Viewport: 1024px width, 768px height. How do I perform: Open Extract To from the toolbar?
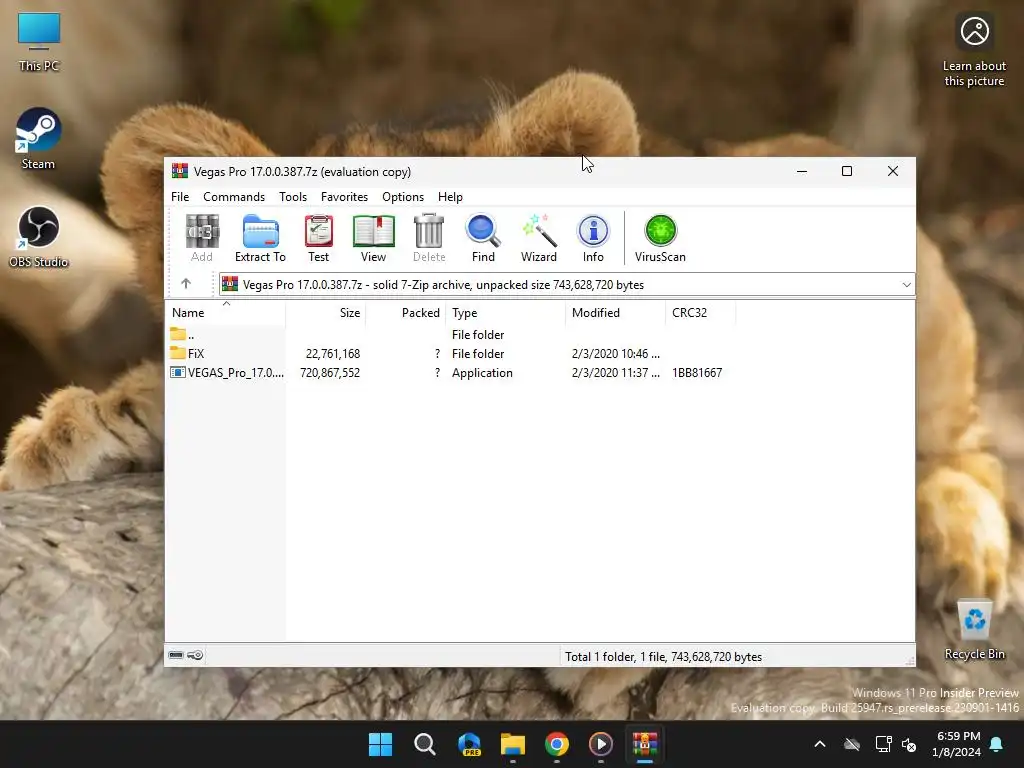click(260, 238)
